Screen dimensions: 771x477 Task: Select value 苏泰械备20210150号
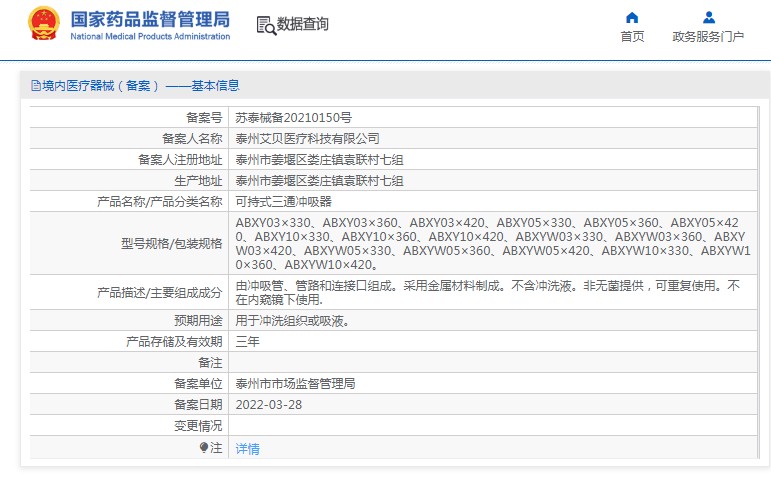pyautogui.click(x=294, y=118)
